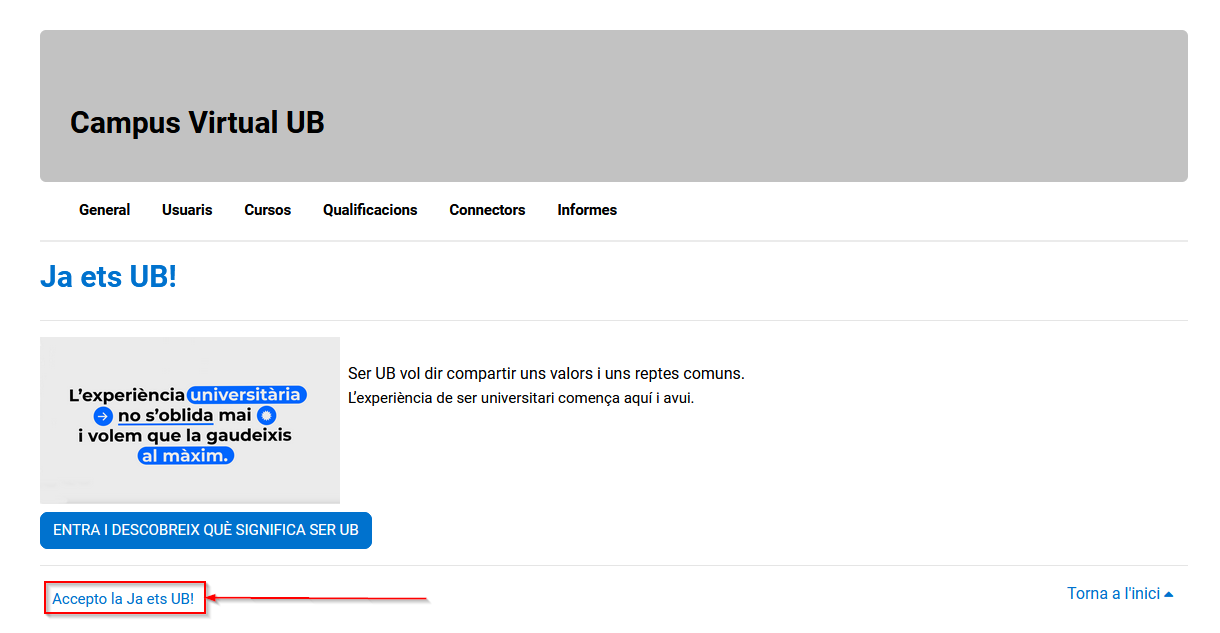Click the up caret beside Torna a l'inici
The width and height of the screenshot is (1220, 633).
[x=1169, y=595]
